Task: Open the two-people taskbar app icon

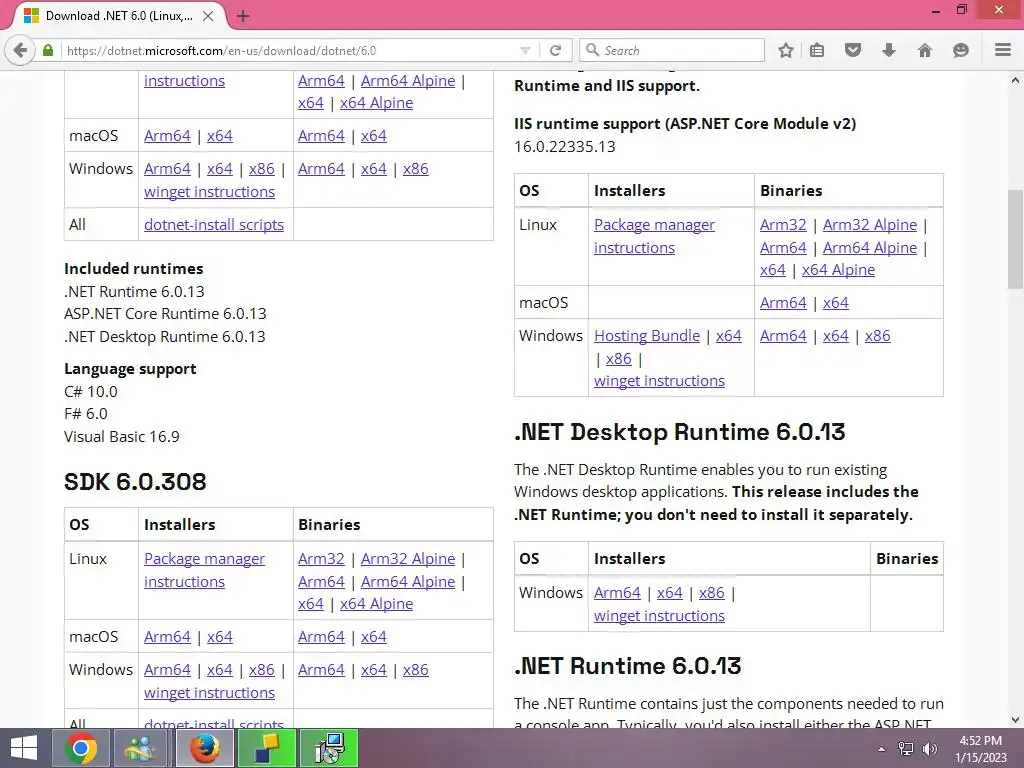Action: [142, 748]
